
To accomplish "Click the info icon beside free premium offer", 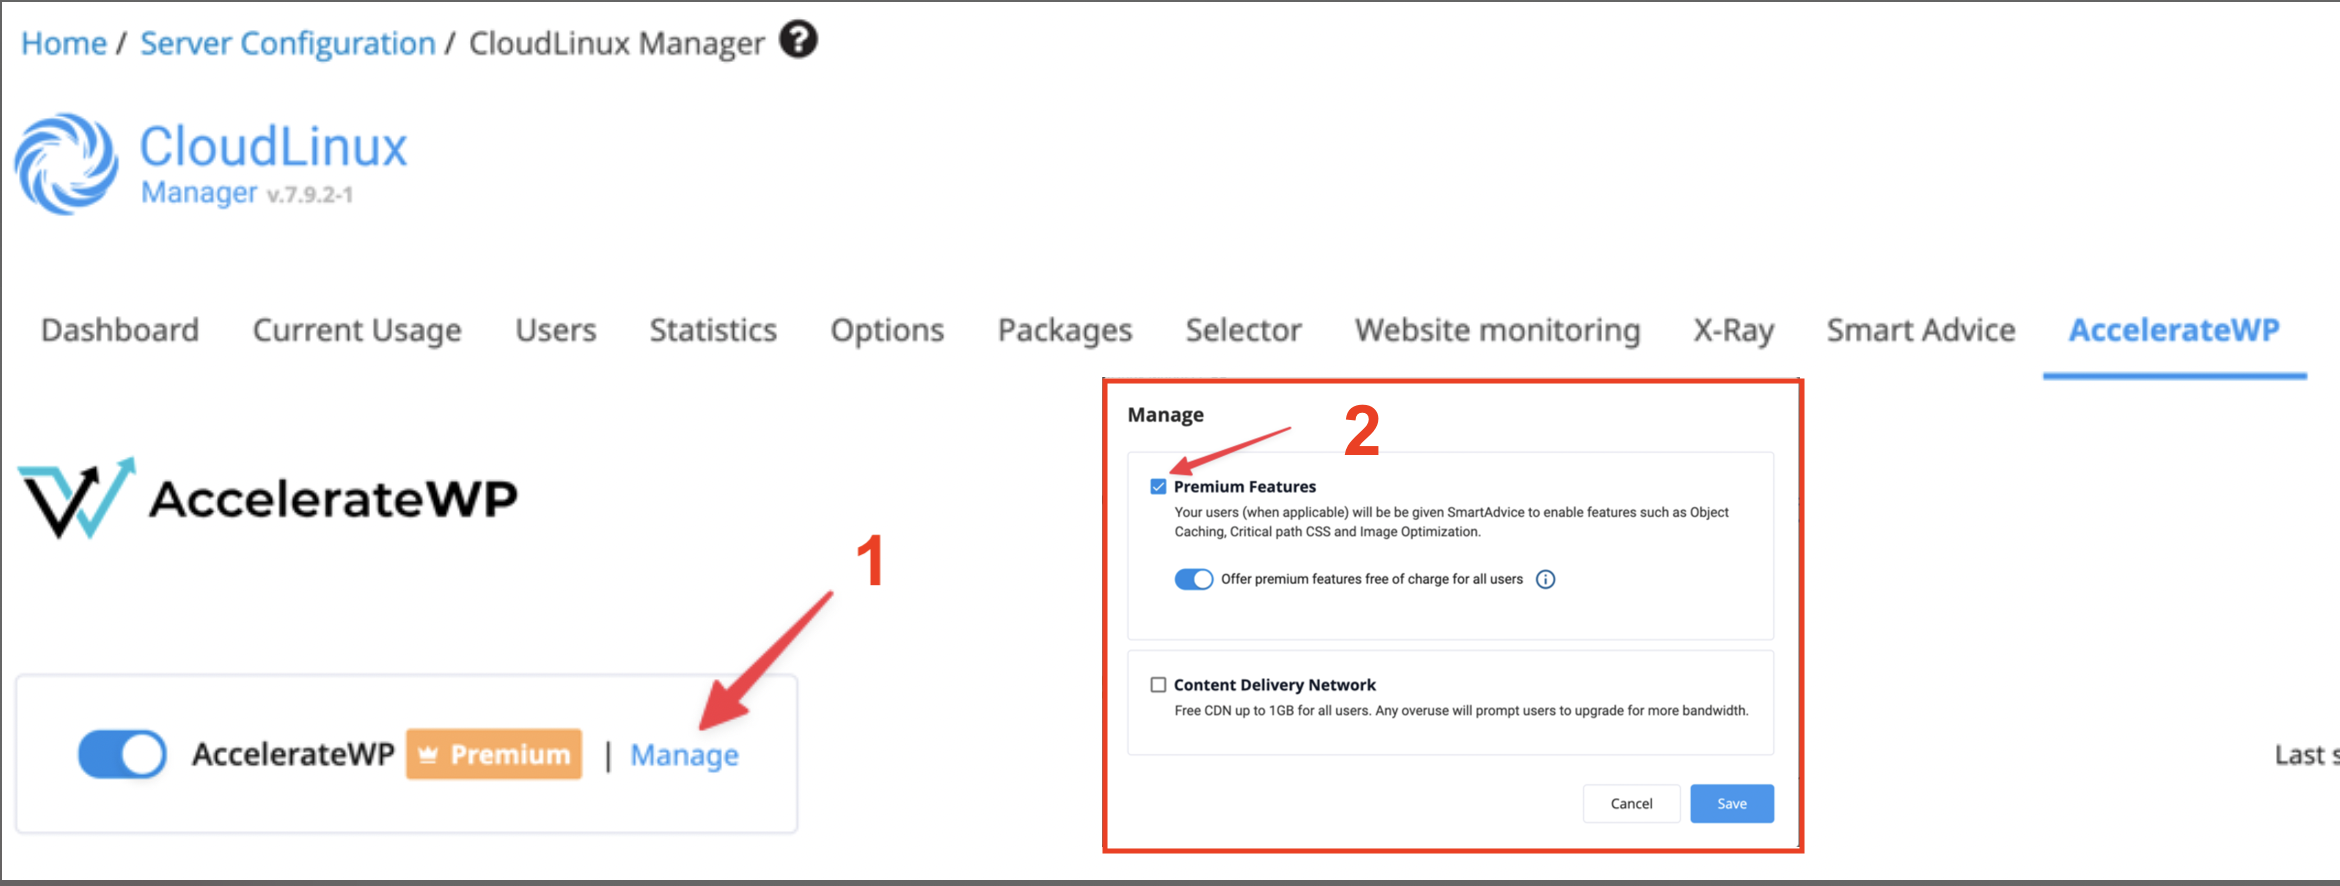I will click(1545, 579).
